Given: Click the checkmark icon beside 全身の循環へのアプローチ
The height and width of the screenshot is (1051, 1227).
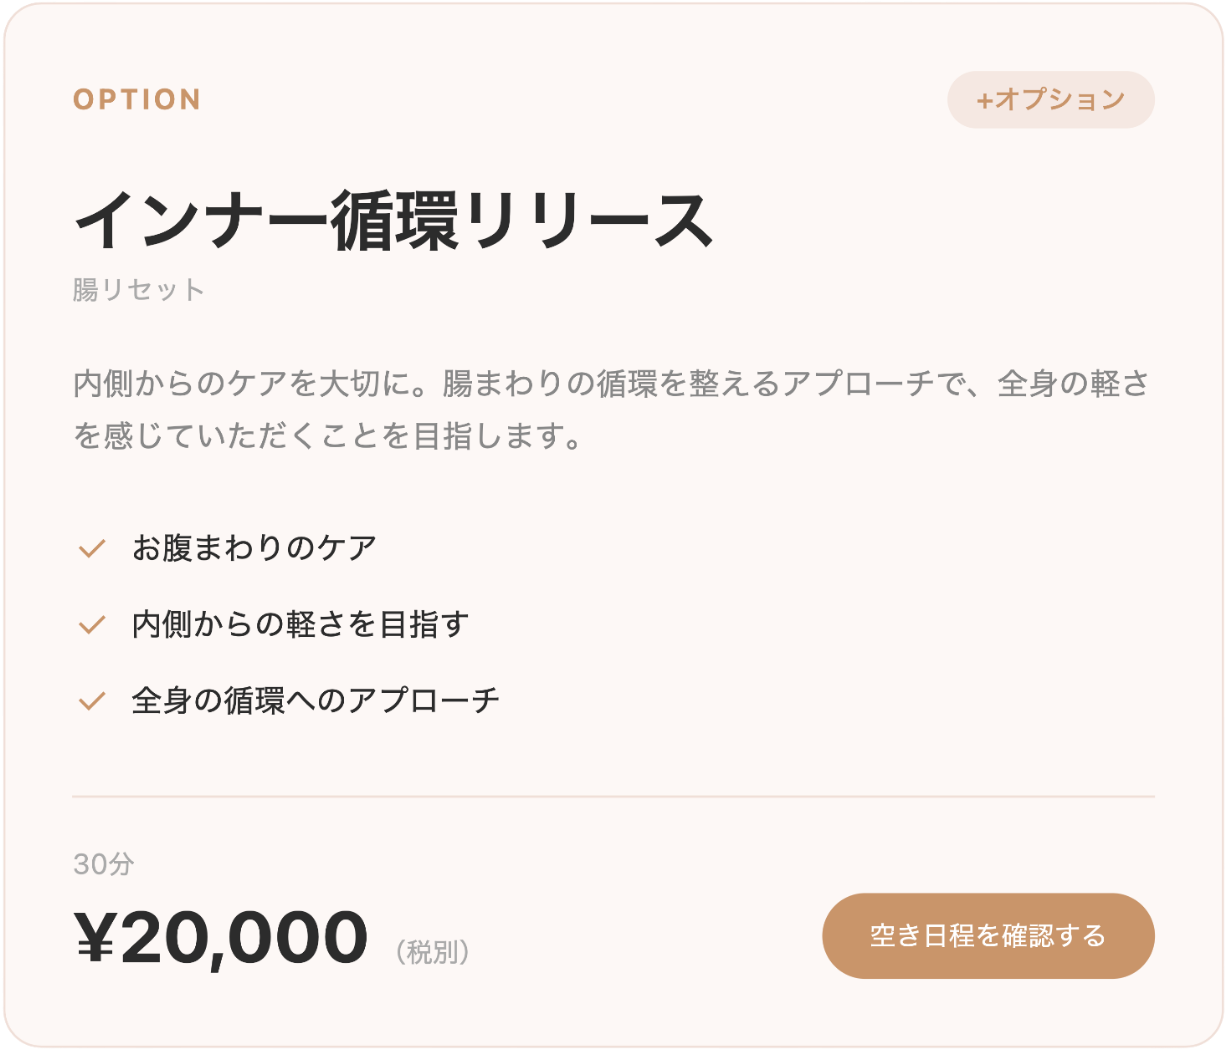Looking at the screenshot, I should click(92, 701).
